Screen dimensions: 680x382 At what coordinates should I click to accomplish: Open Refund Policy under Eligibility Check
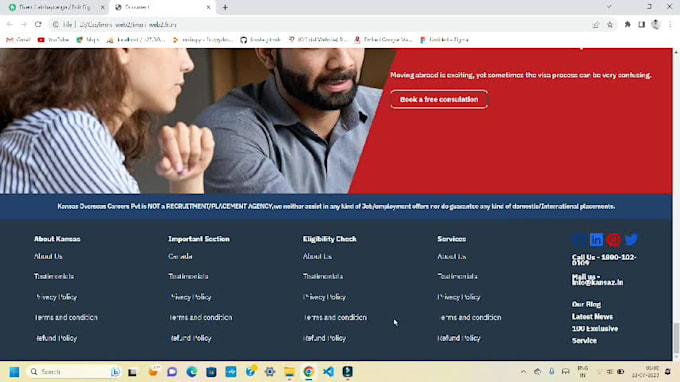coord(324,338)
